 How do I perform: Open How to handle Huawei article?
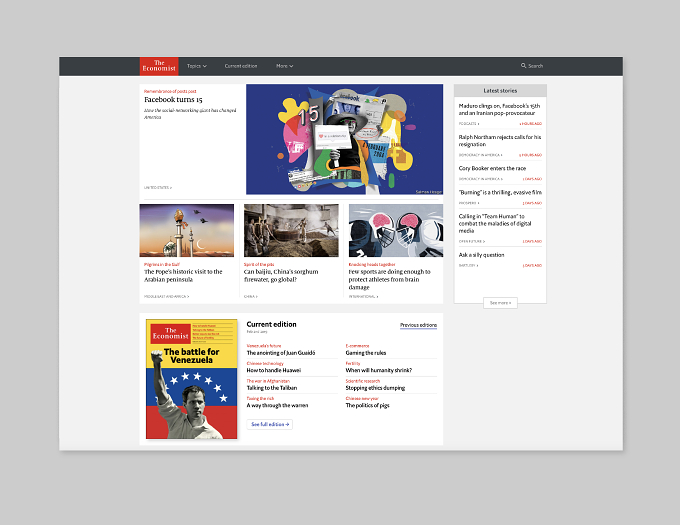tap(274, 370)
